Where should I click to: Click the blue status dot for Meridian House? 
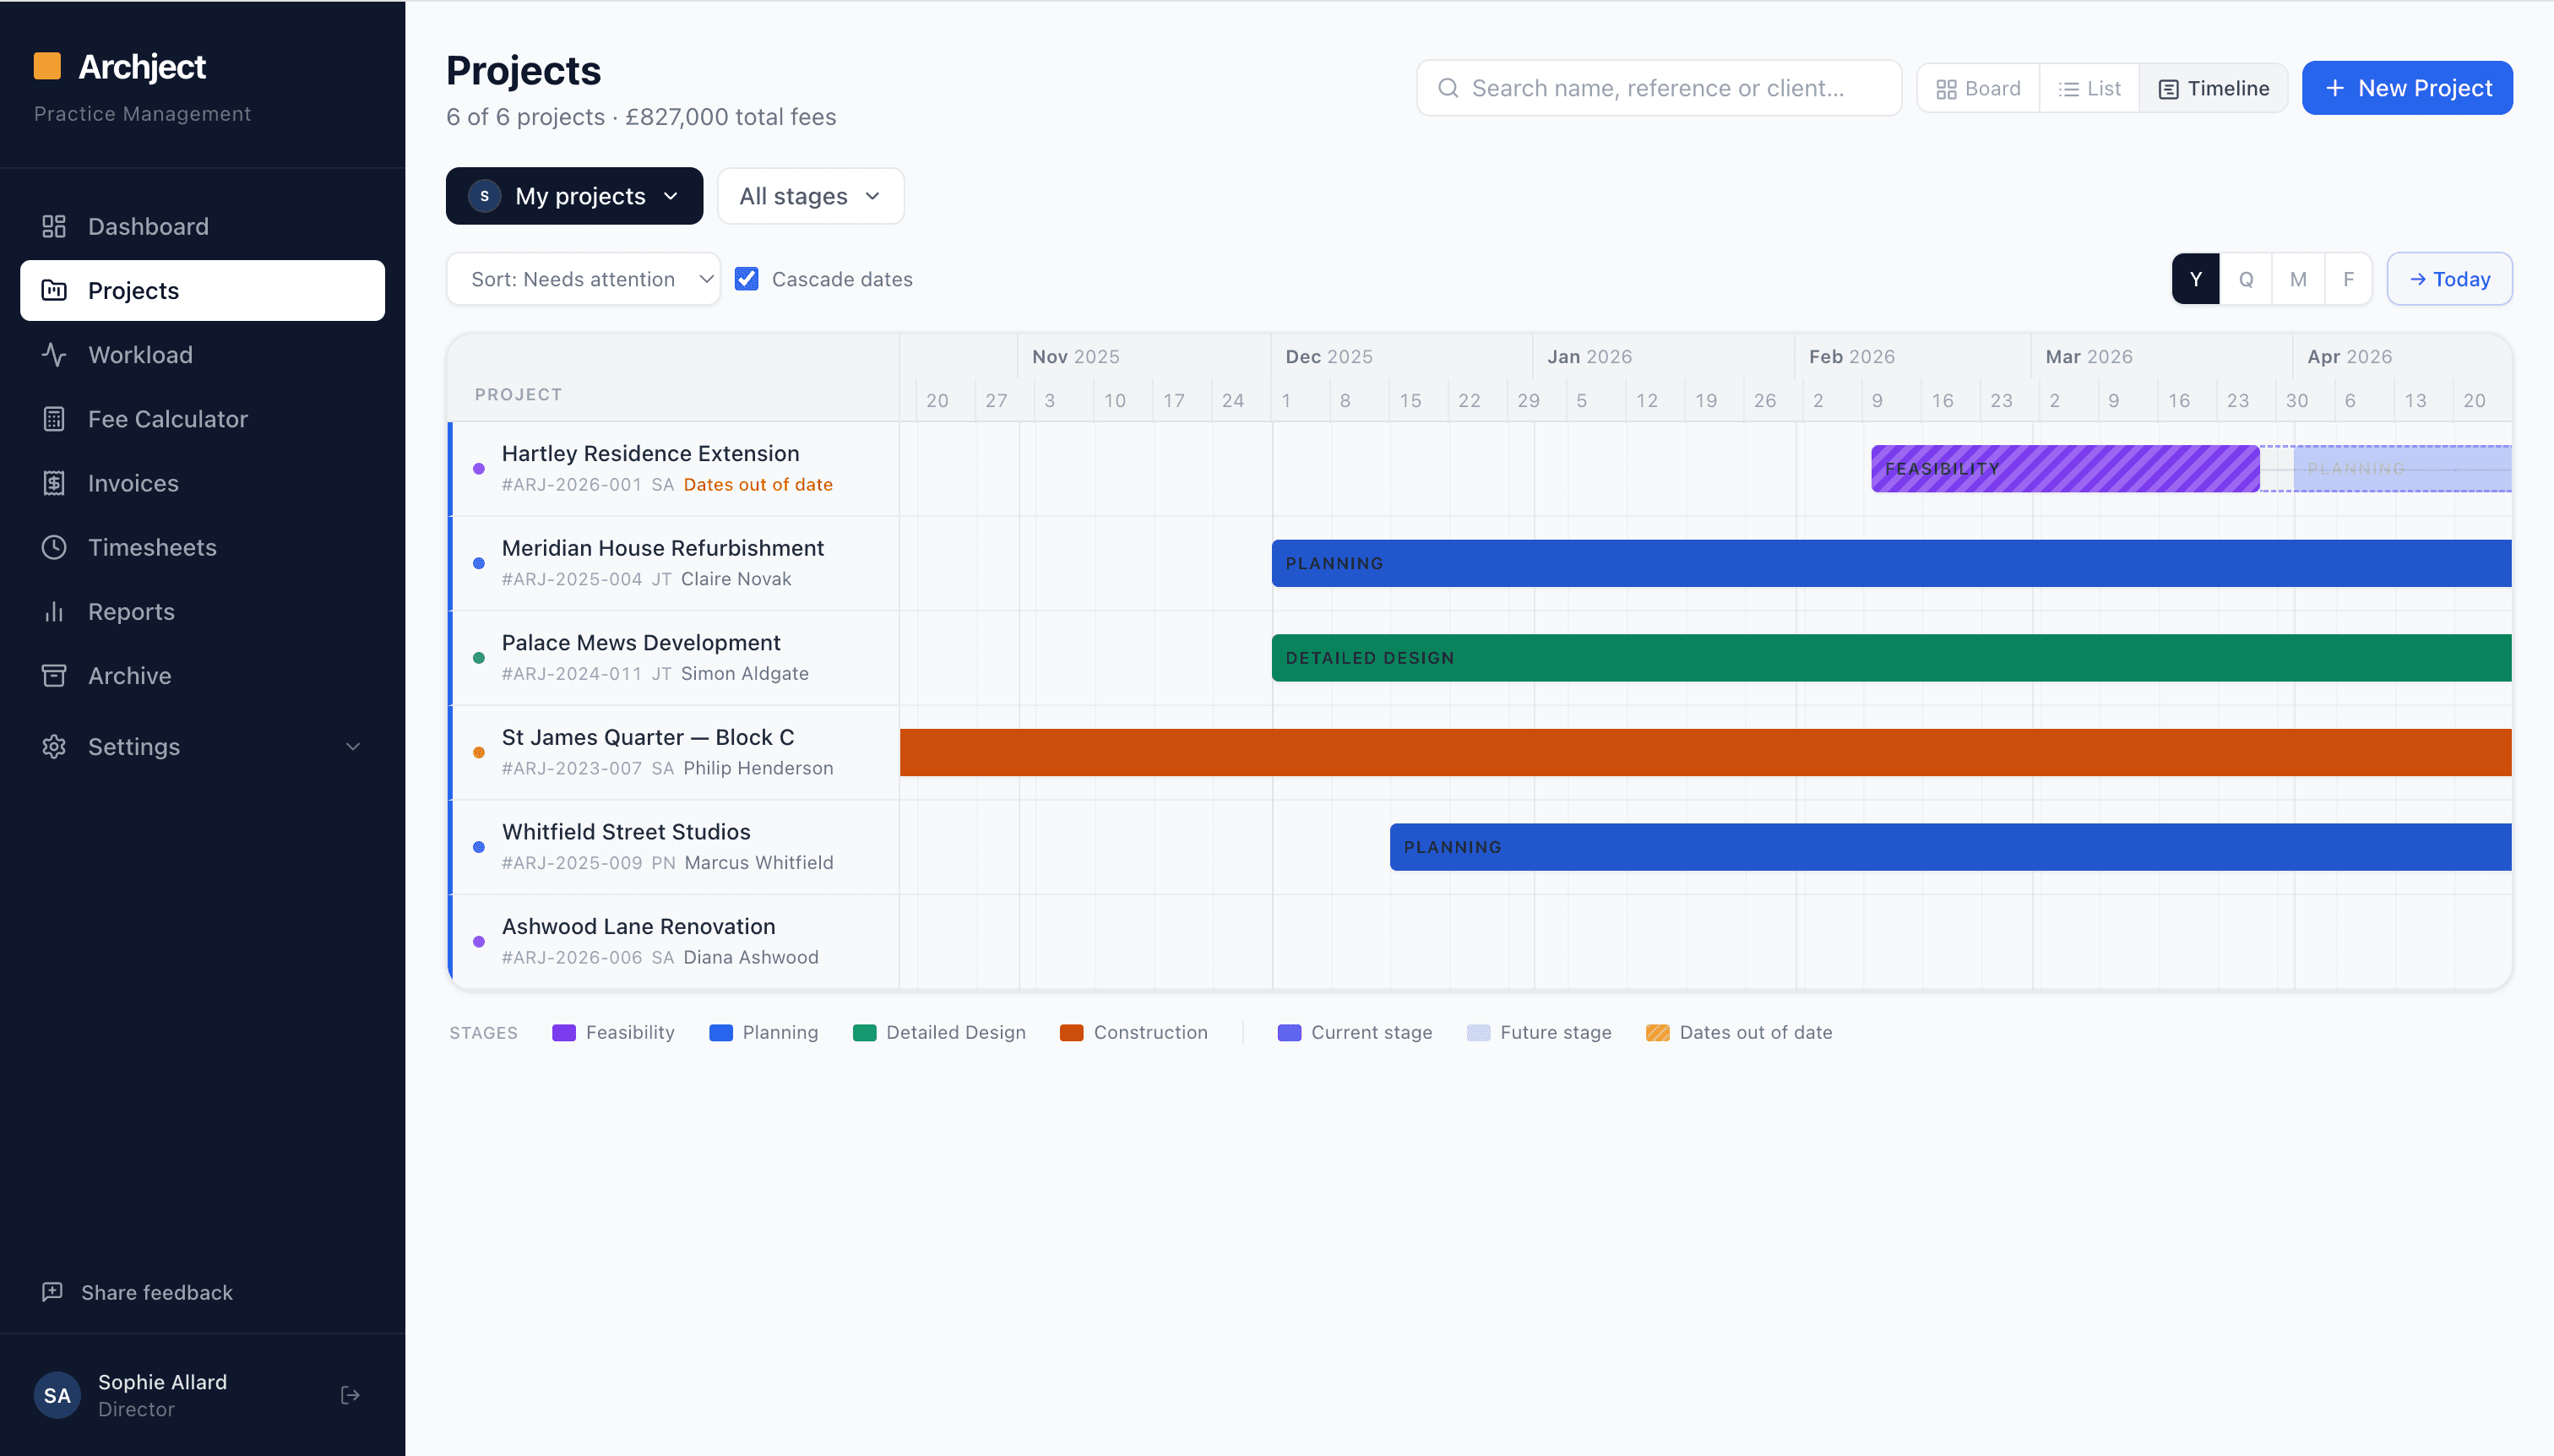(x=479, y=563)
